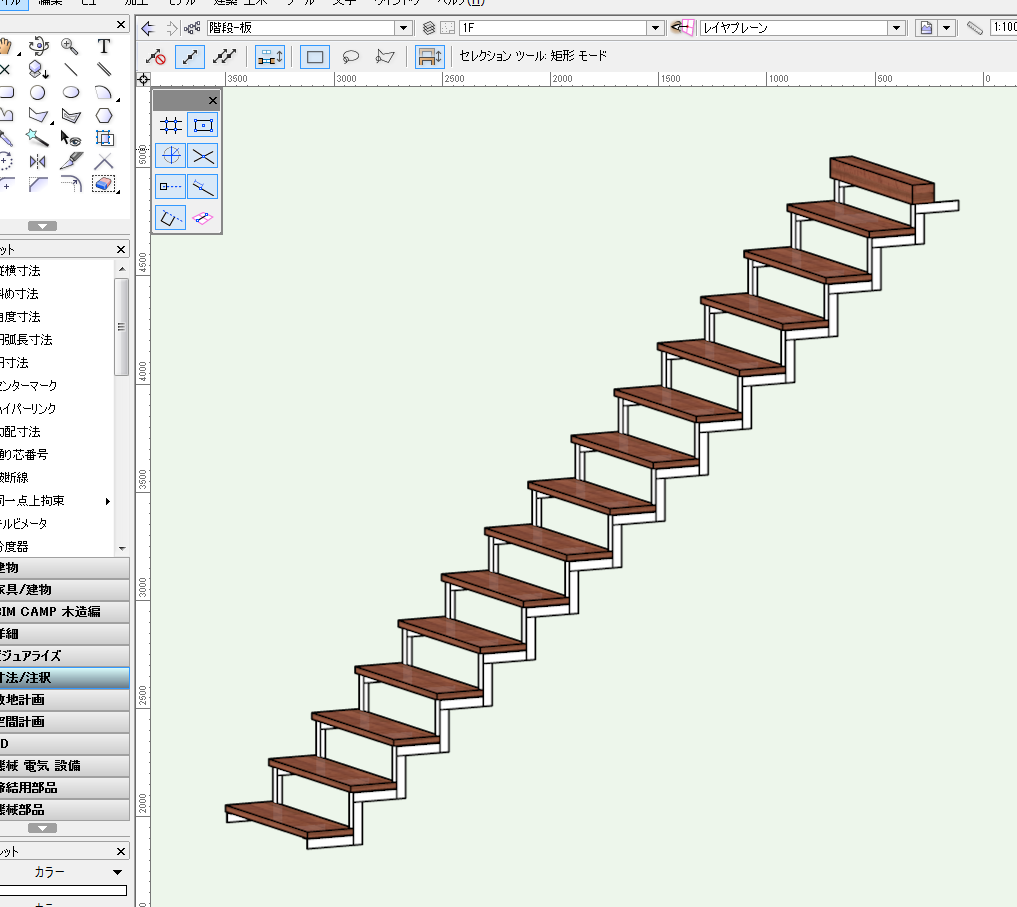Toggle Snap to Grid in snapping palette
The image size is (1017, 907).
tap(172, 125)
